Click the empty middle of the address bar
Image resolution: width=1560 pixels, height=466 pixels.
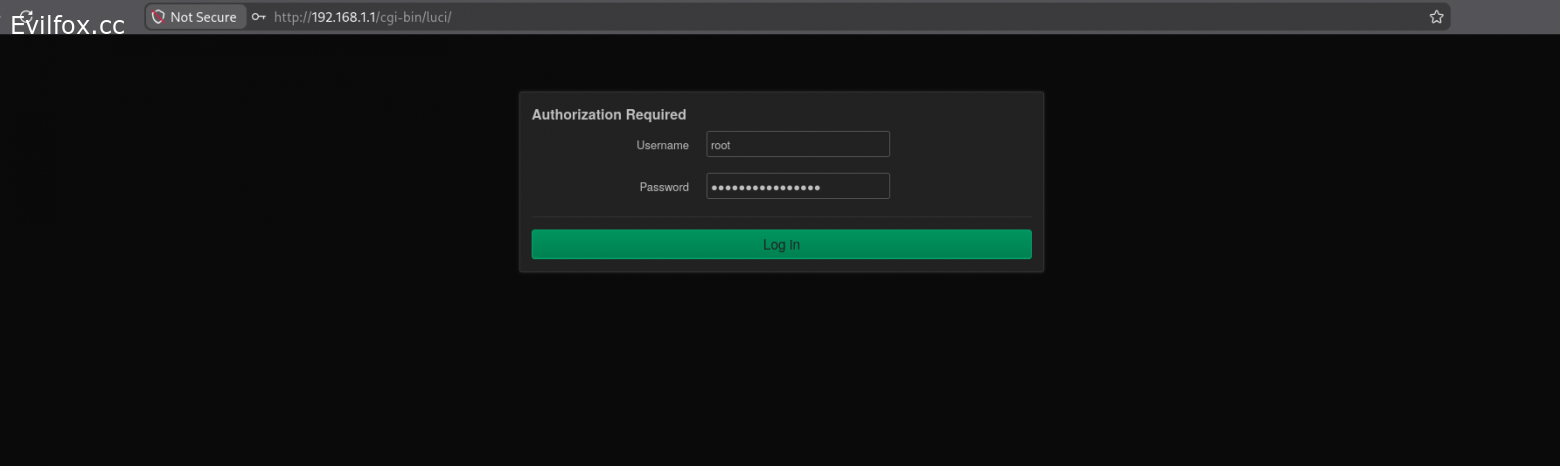pos(900,18)
